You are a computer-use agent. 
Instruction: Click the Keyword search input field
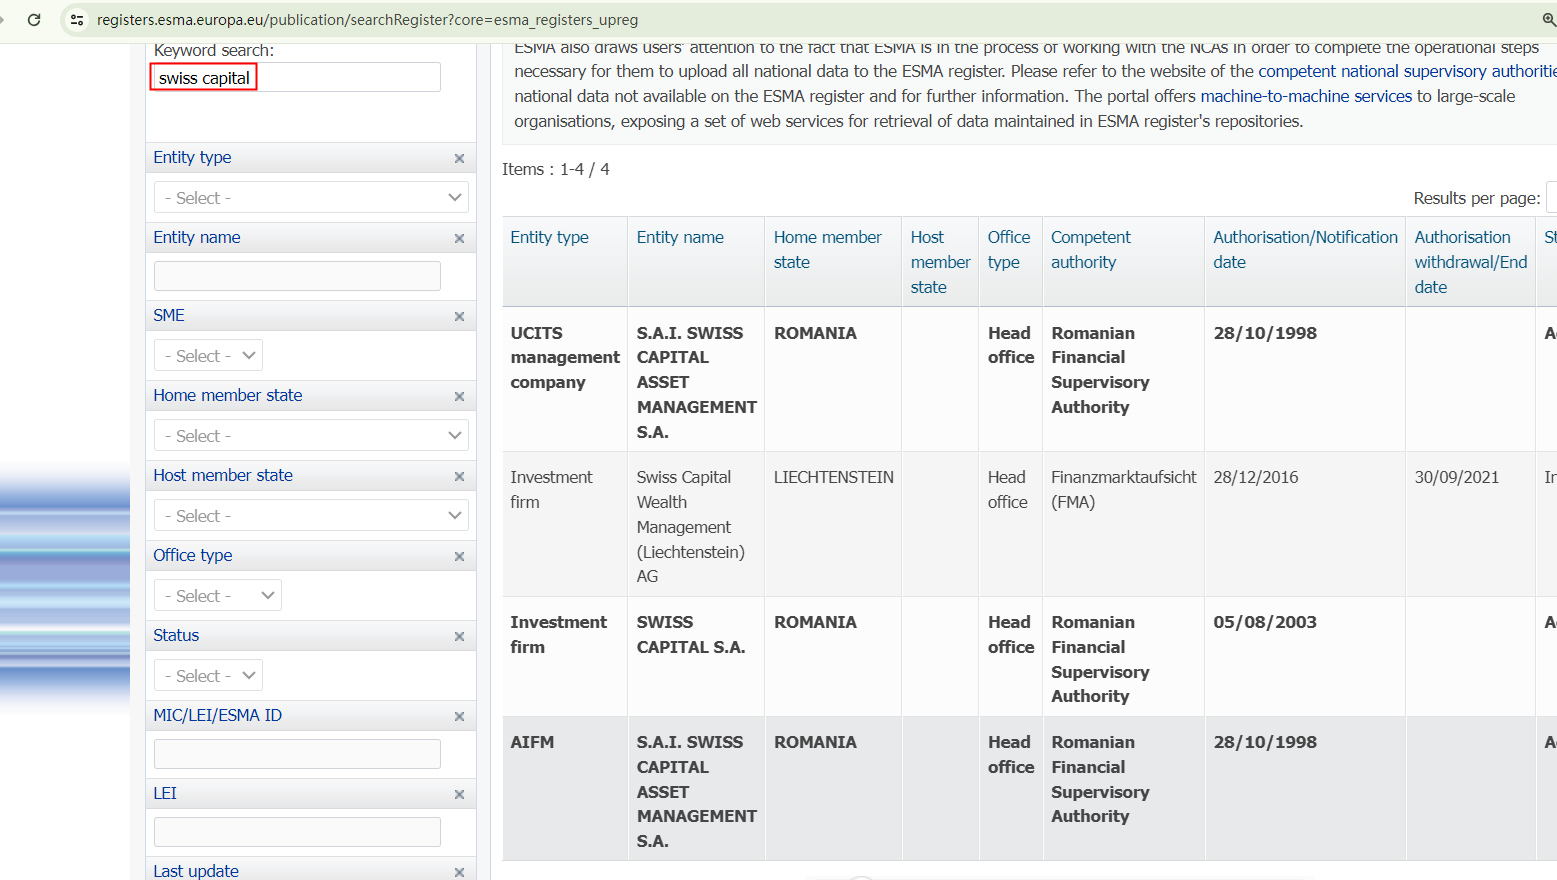pos(296,78)
